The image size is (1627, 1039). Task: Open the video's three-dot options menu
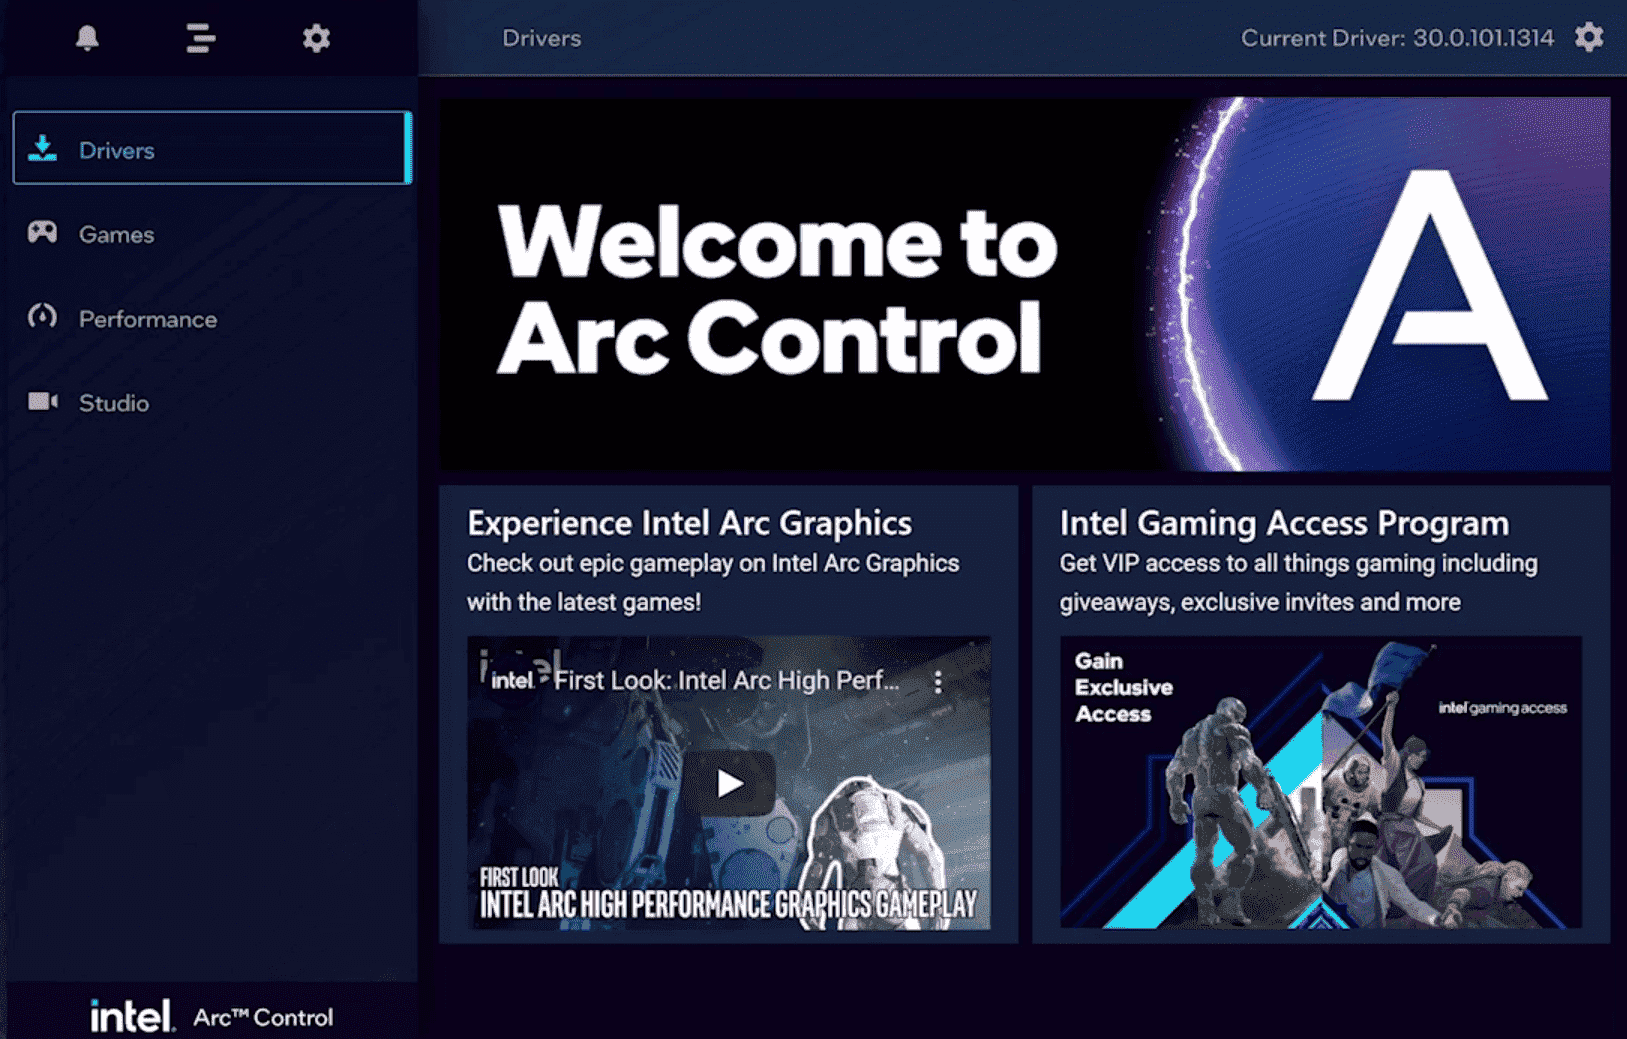938,681
